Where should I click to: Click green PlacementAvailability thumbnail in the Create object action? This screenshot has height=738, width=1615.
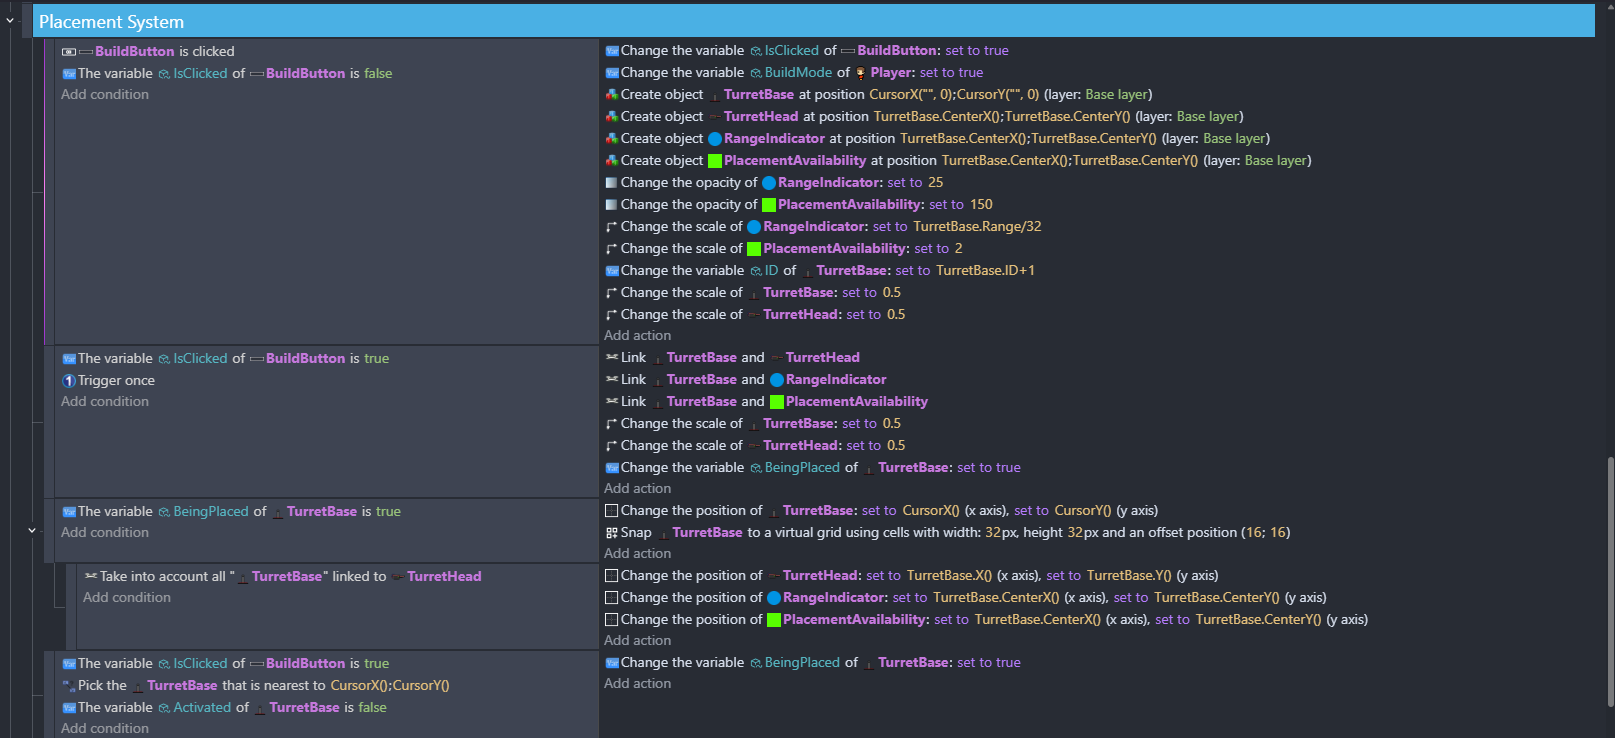[715, 161]
